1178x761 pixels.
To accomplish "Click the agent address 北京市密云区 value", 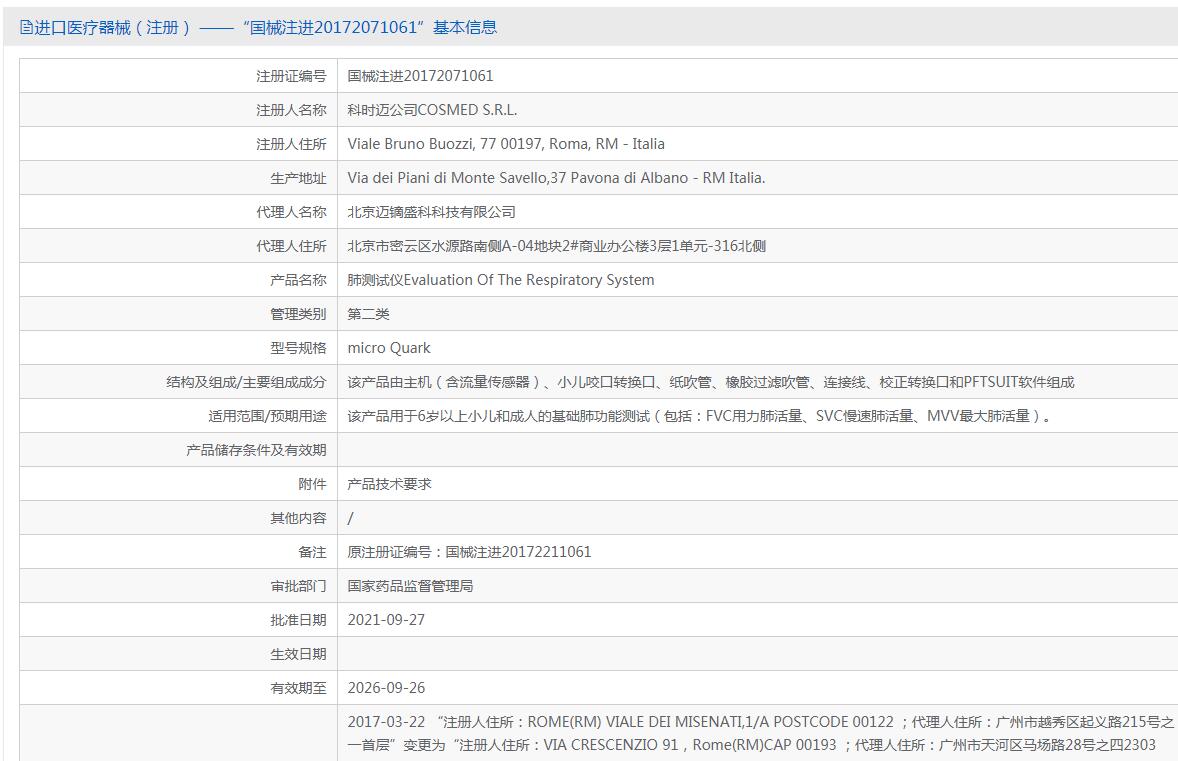I will (x=556, y=246).
